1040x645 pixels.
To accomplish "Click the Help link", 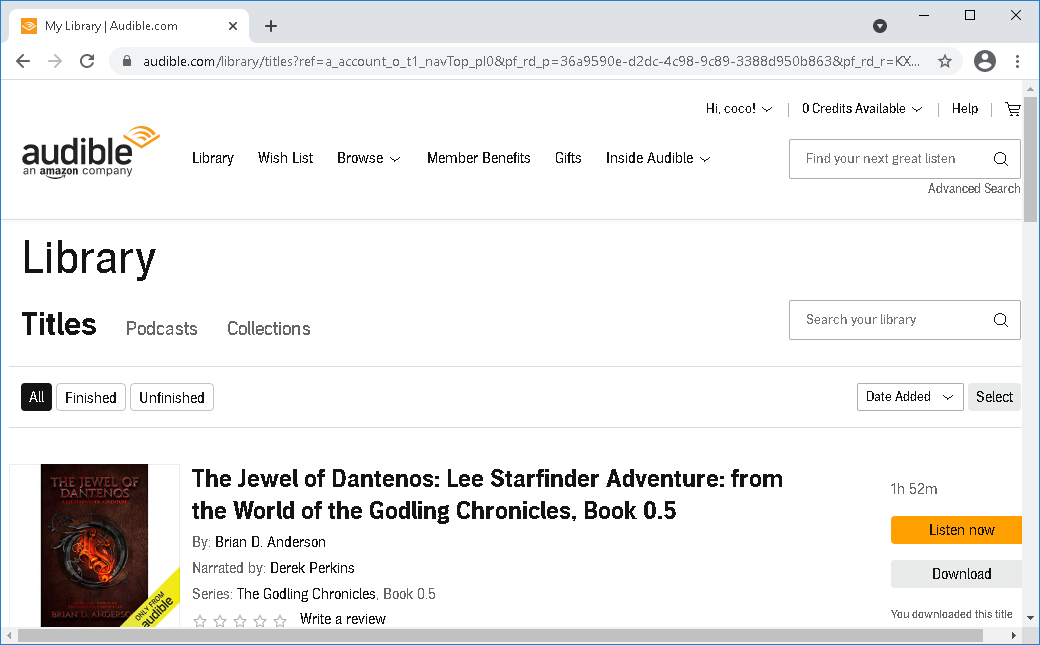I will (964, 109).
